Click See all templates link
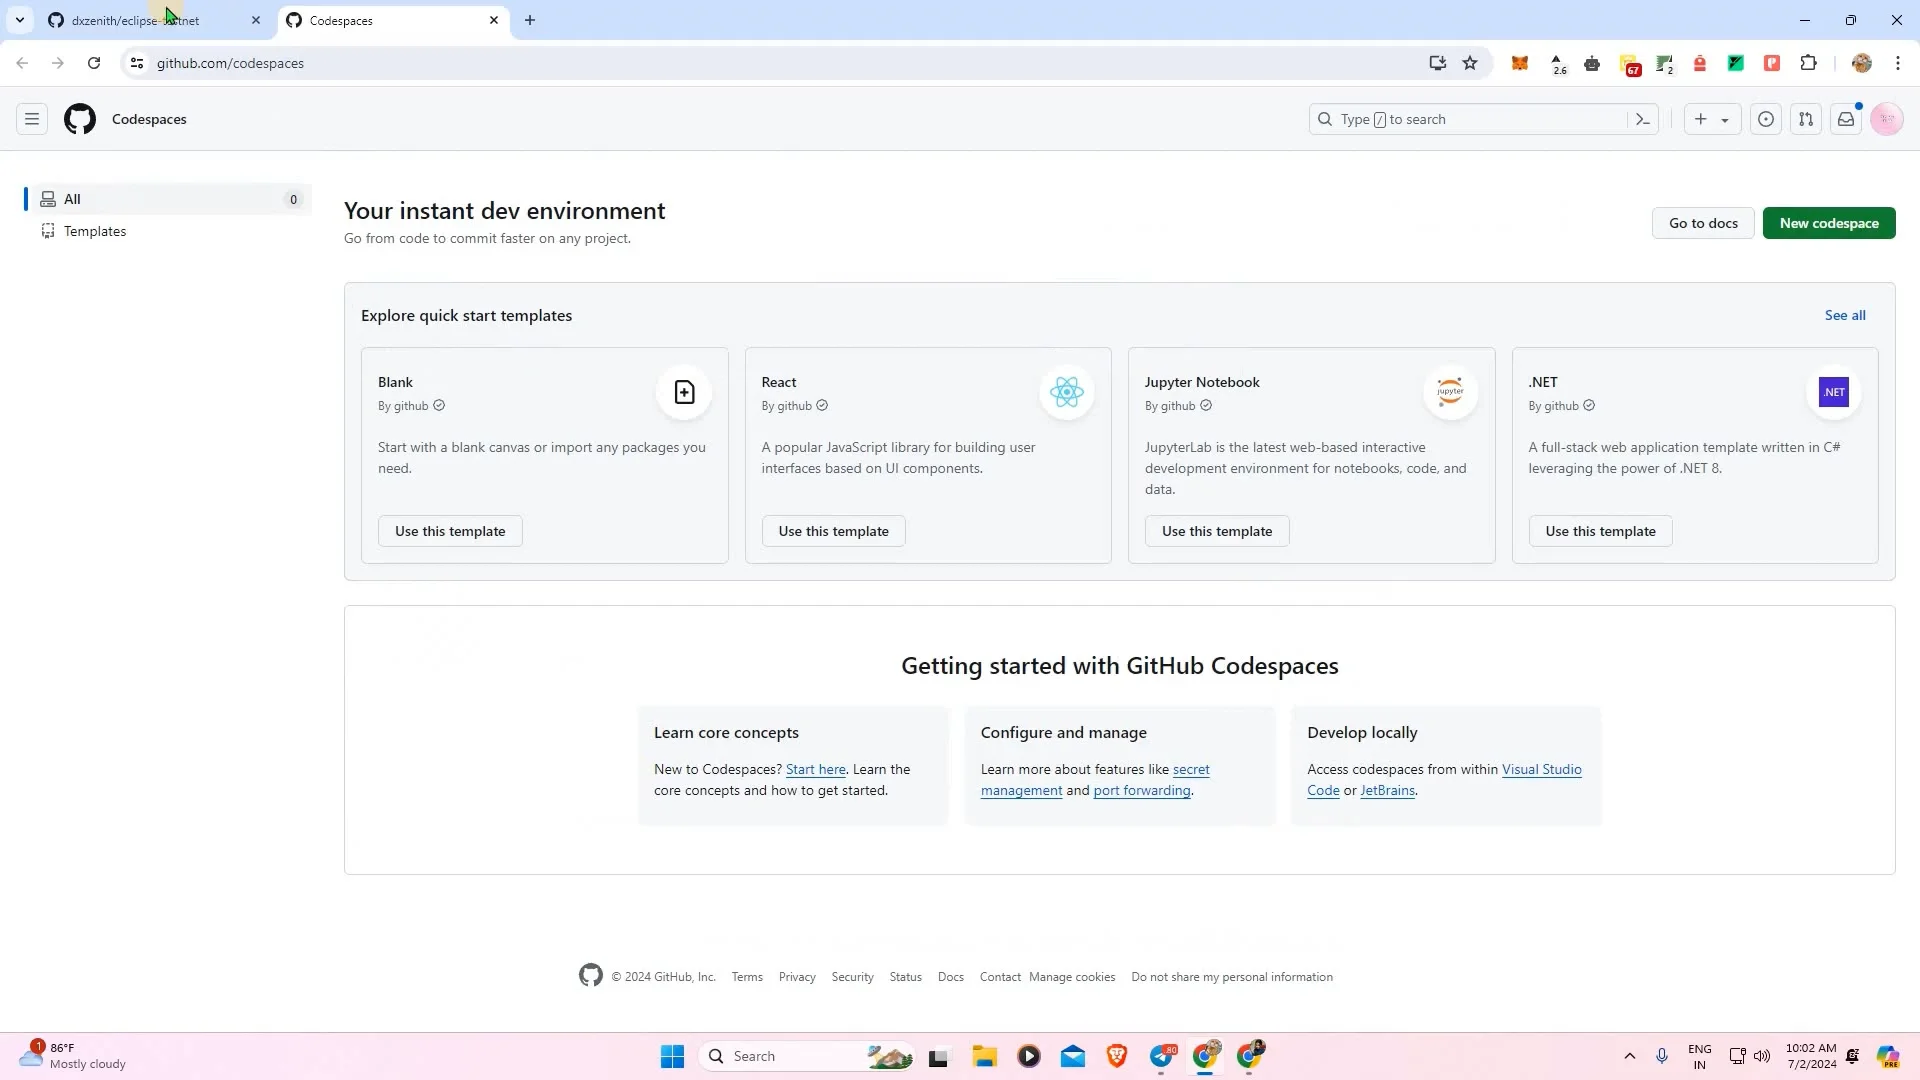1920x1080 pixels. point(1845,315)
